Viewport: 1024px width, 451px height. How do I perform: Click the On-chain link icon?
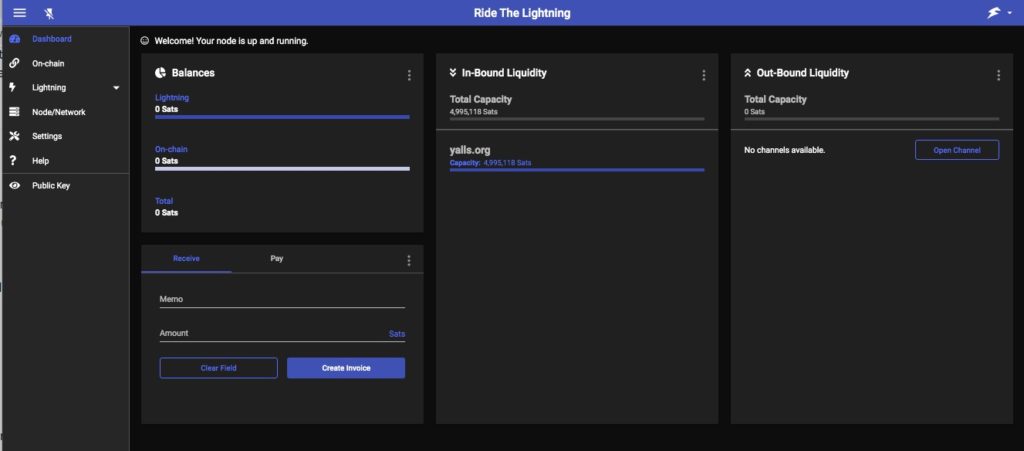tap(14, 63)
